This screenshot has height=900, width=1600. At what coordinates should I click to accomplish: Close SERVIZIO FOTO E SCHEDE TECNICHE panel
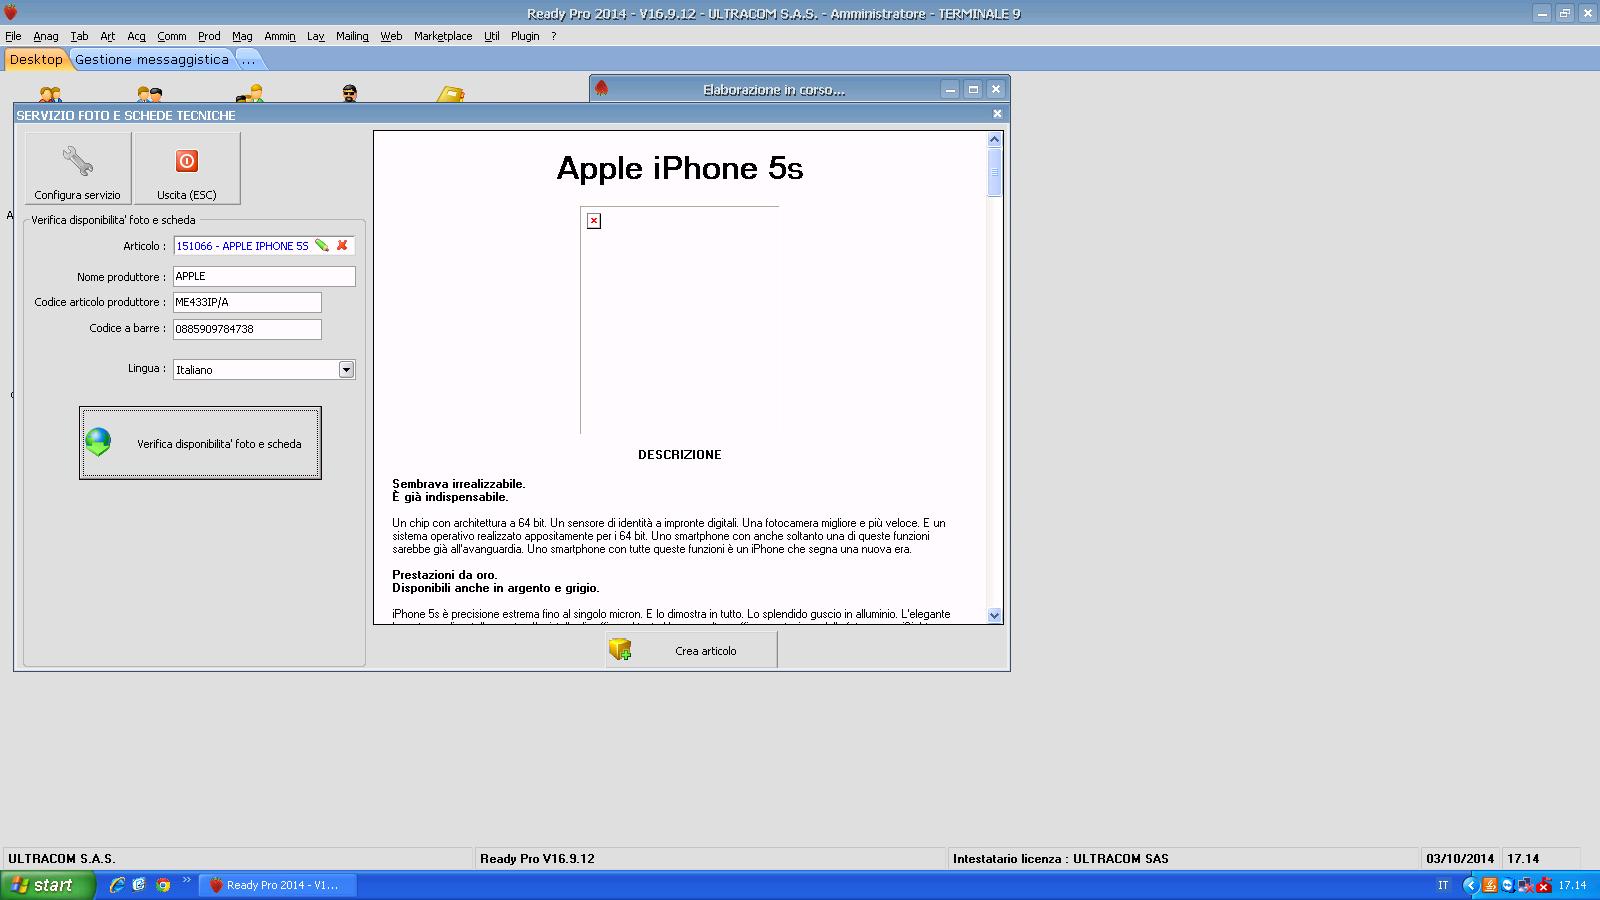pyautogui.click(x=997, y=114)
